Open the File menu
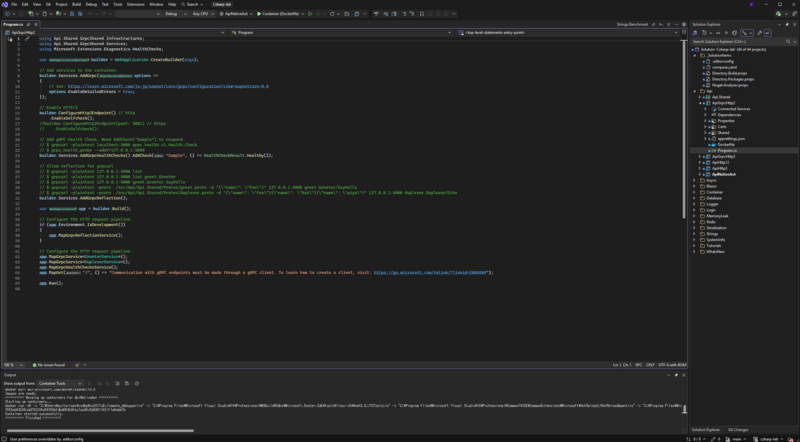800x442 pixels. [14, 4]
